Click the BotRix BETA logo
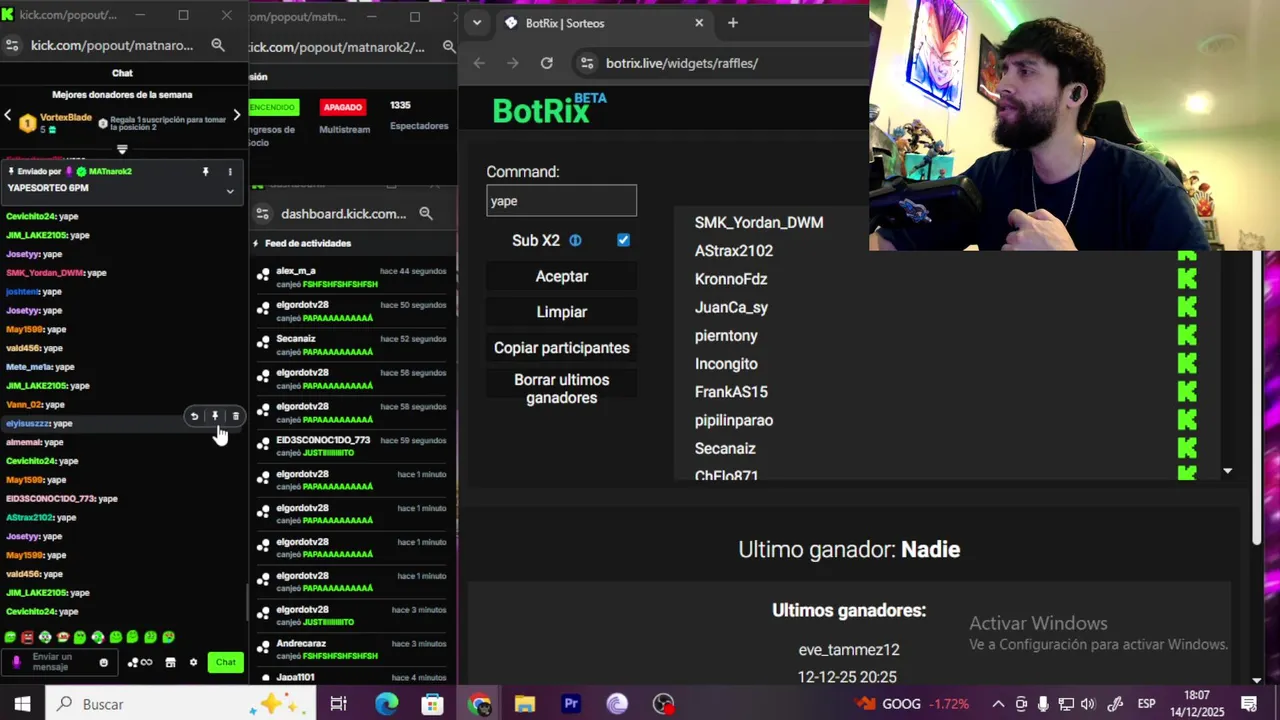1280x720 pixels. [x=549, y=109]
